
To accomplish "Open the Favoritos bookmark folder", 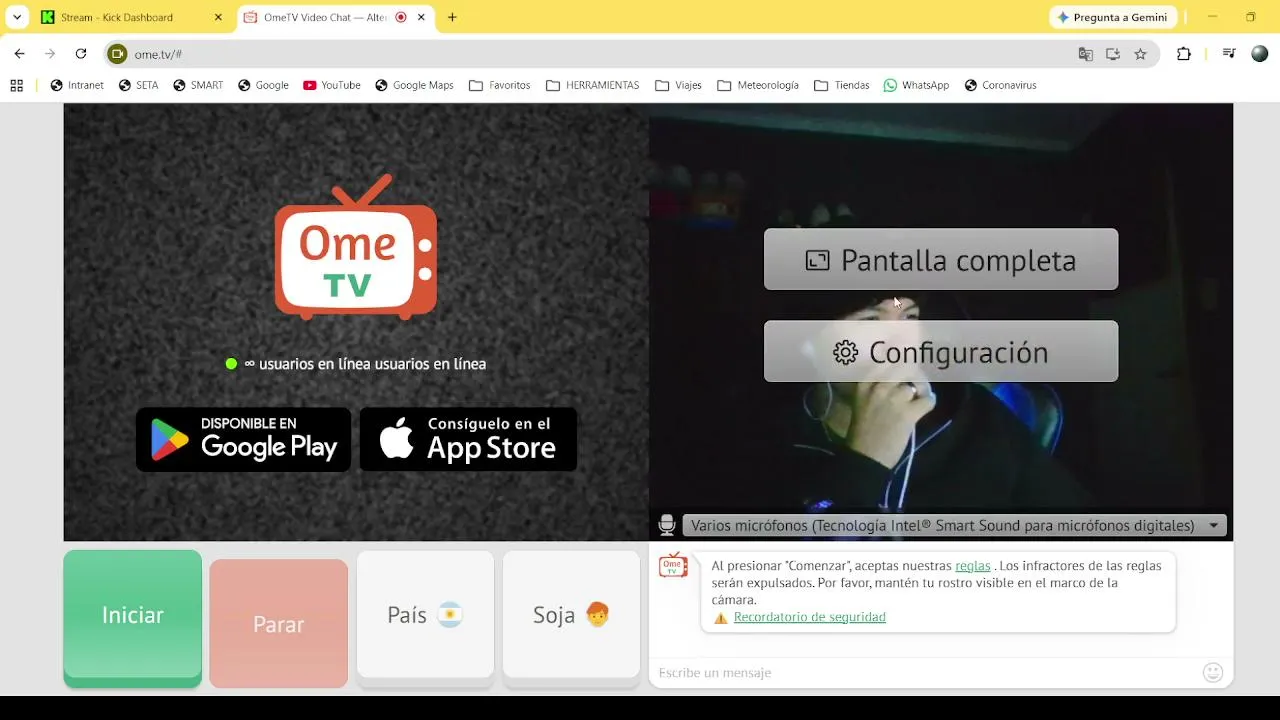I will tap(499, 85).
